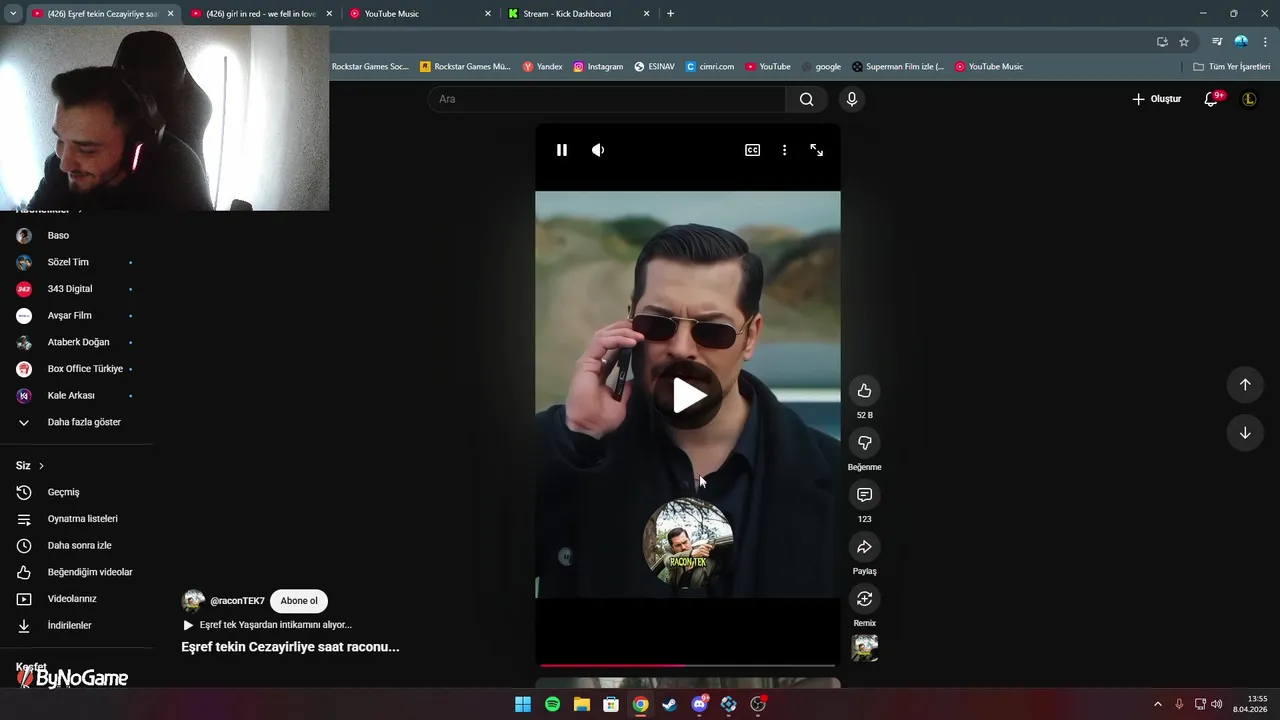Mute the Shorts video volume
The width and height of the screenshot is (1280, 720).
tap(598, 150)
